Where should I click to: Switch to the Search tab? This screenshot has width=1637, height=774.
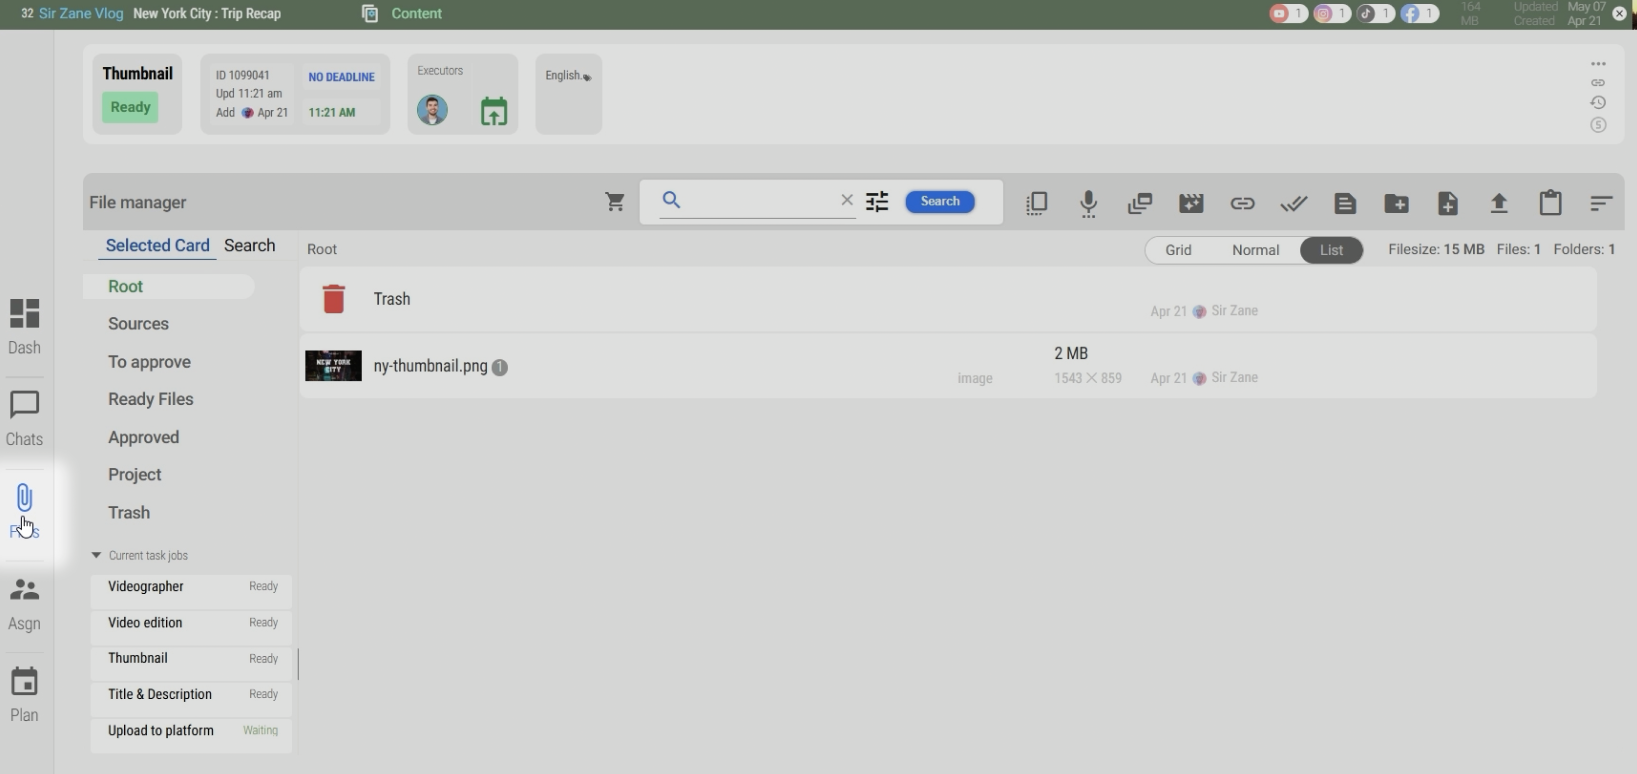click(249, 246)
